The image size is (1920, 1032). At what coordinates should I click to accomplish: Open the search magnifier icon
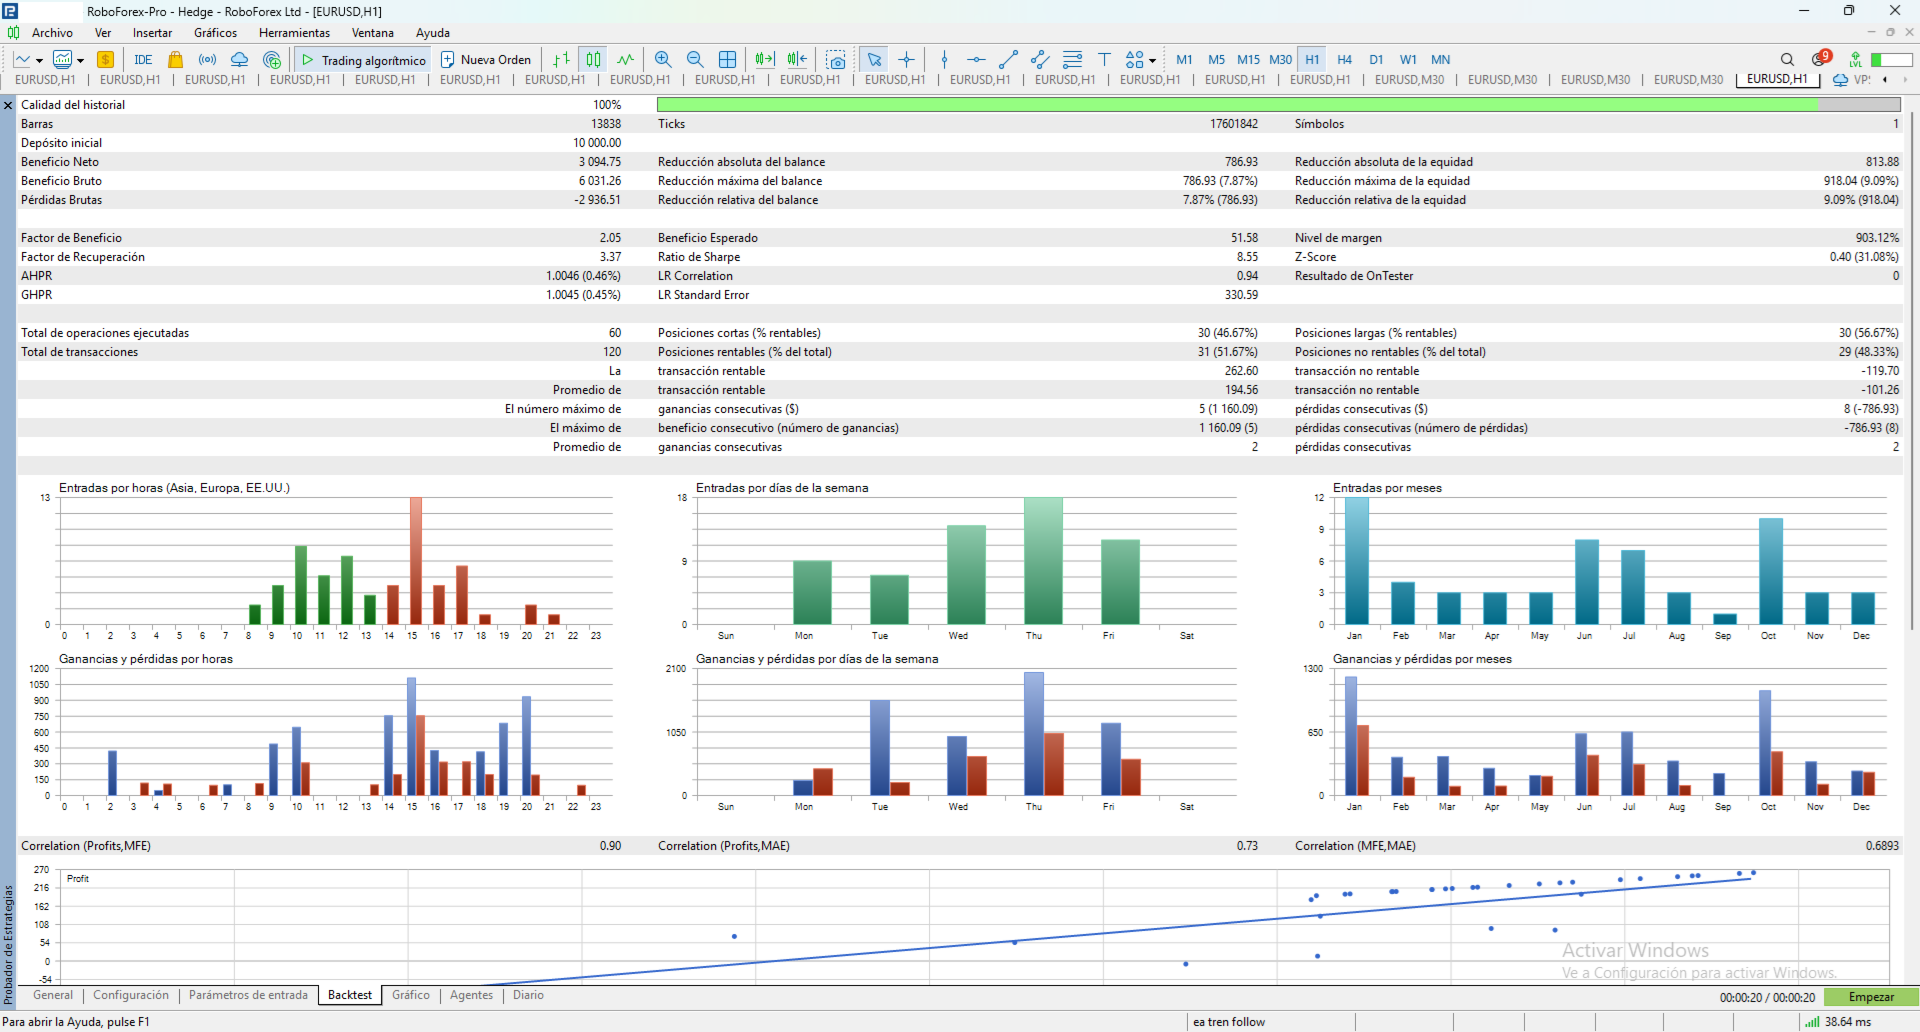coord(1787,60)
